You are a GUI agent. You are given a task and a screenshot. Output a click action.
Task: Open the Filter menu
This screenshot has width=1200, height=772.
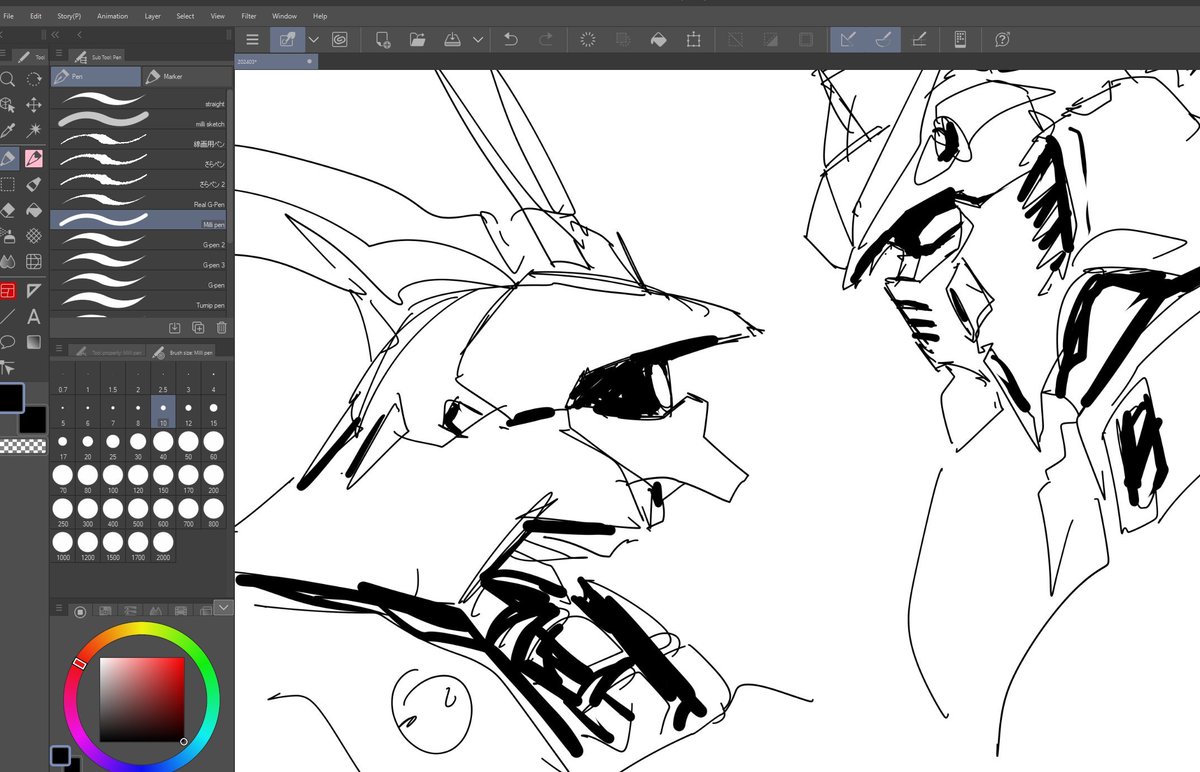pos(249,16)
